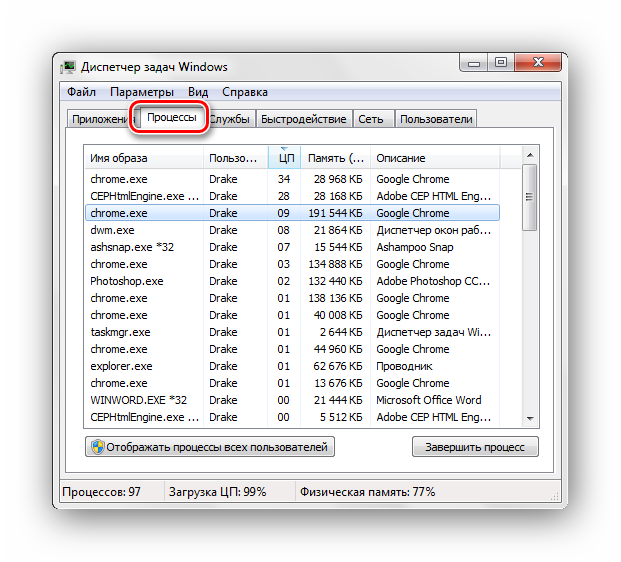Screen dimensions: 621x562
Task: Click the shield icon on show-all-users button
Action: click(97, 447)
